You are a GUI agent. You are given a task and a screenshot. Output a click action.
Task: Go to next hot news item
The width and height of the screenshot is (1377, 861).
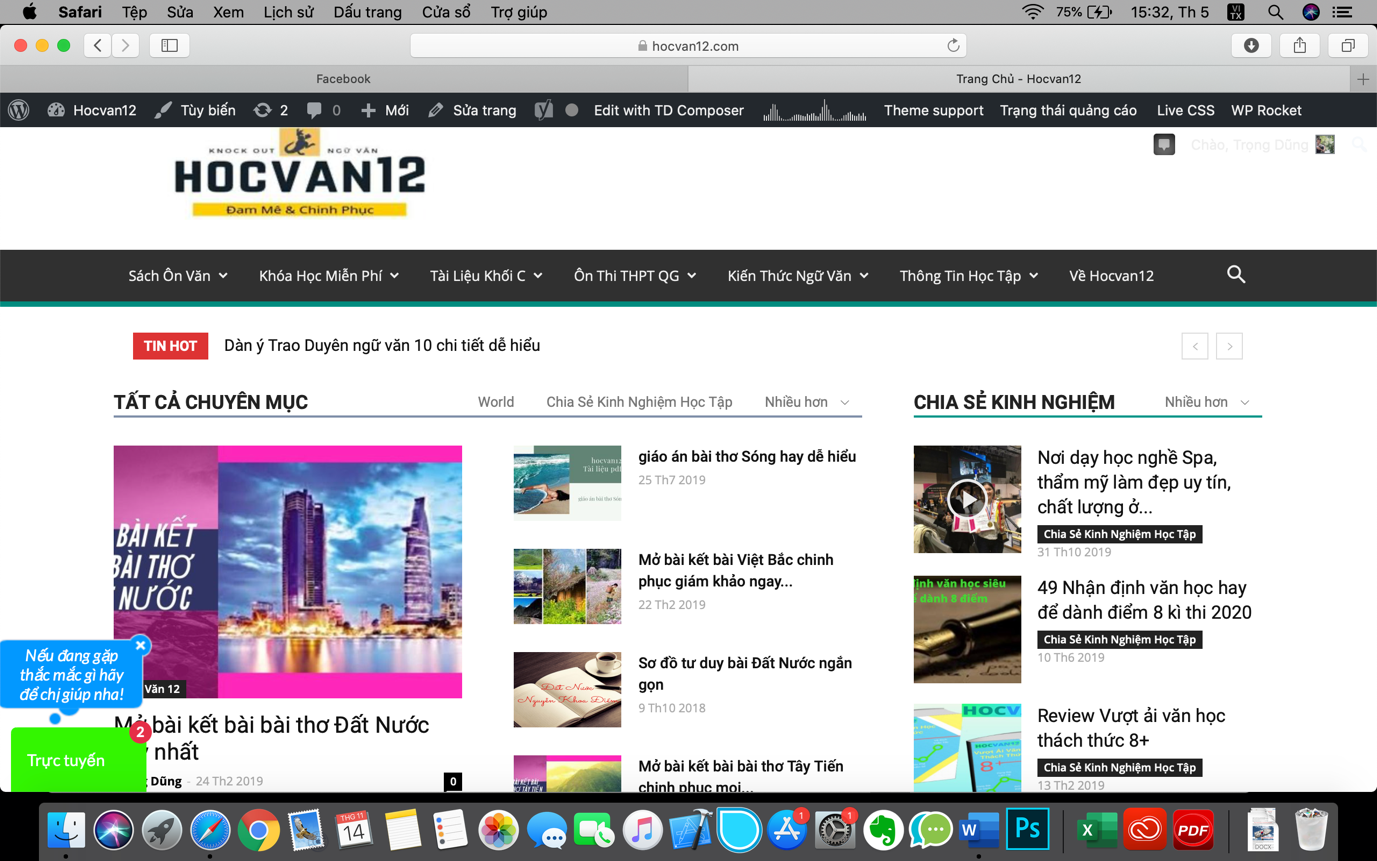[x=1230, y=346]
